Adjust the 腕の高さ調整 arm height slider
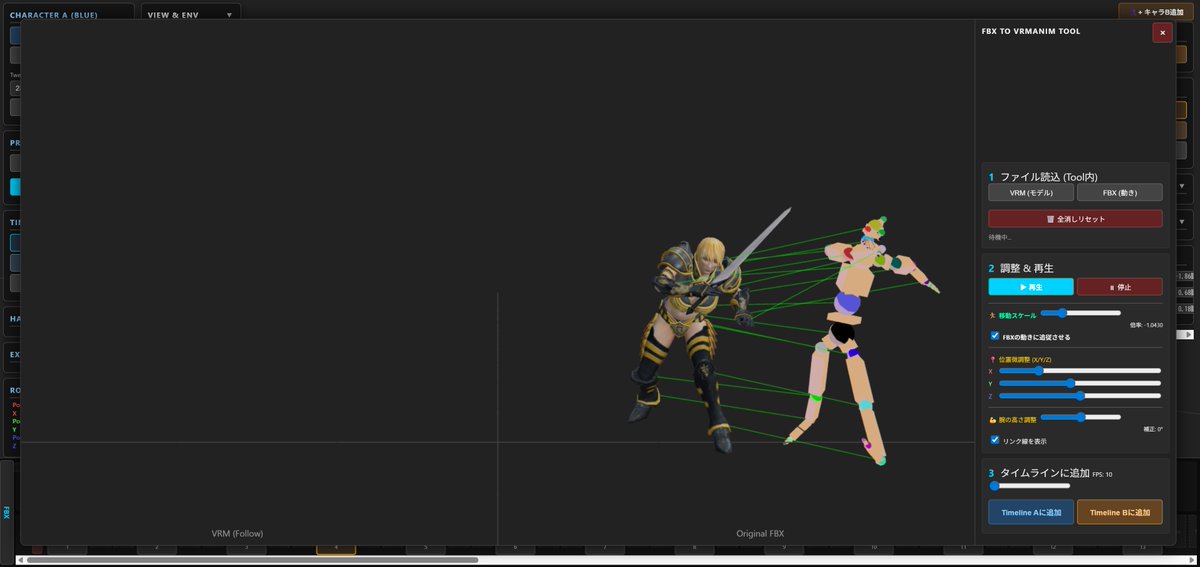Image resolution: width=1200 pixels, height=567 pixels. point(1081,417)
